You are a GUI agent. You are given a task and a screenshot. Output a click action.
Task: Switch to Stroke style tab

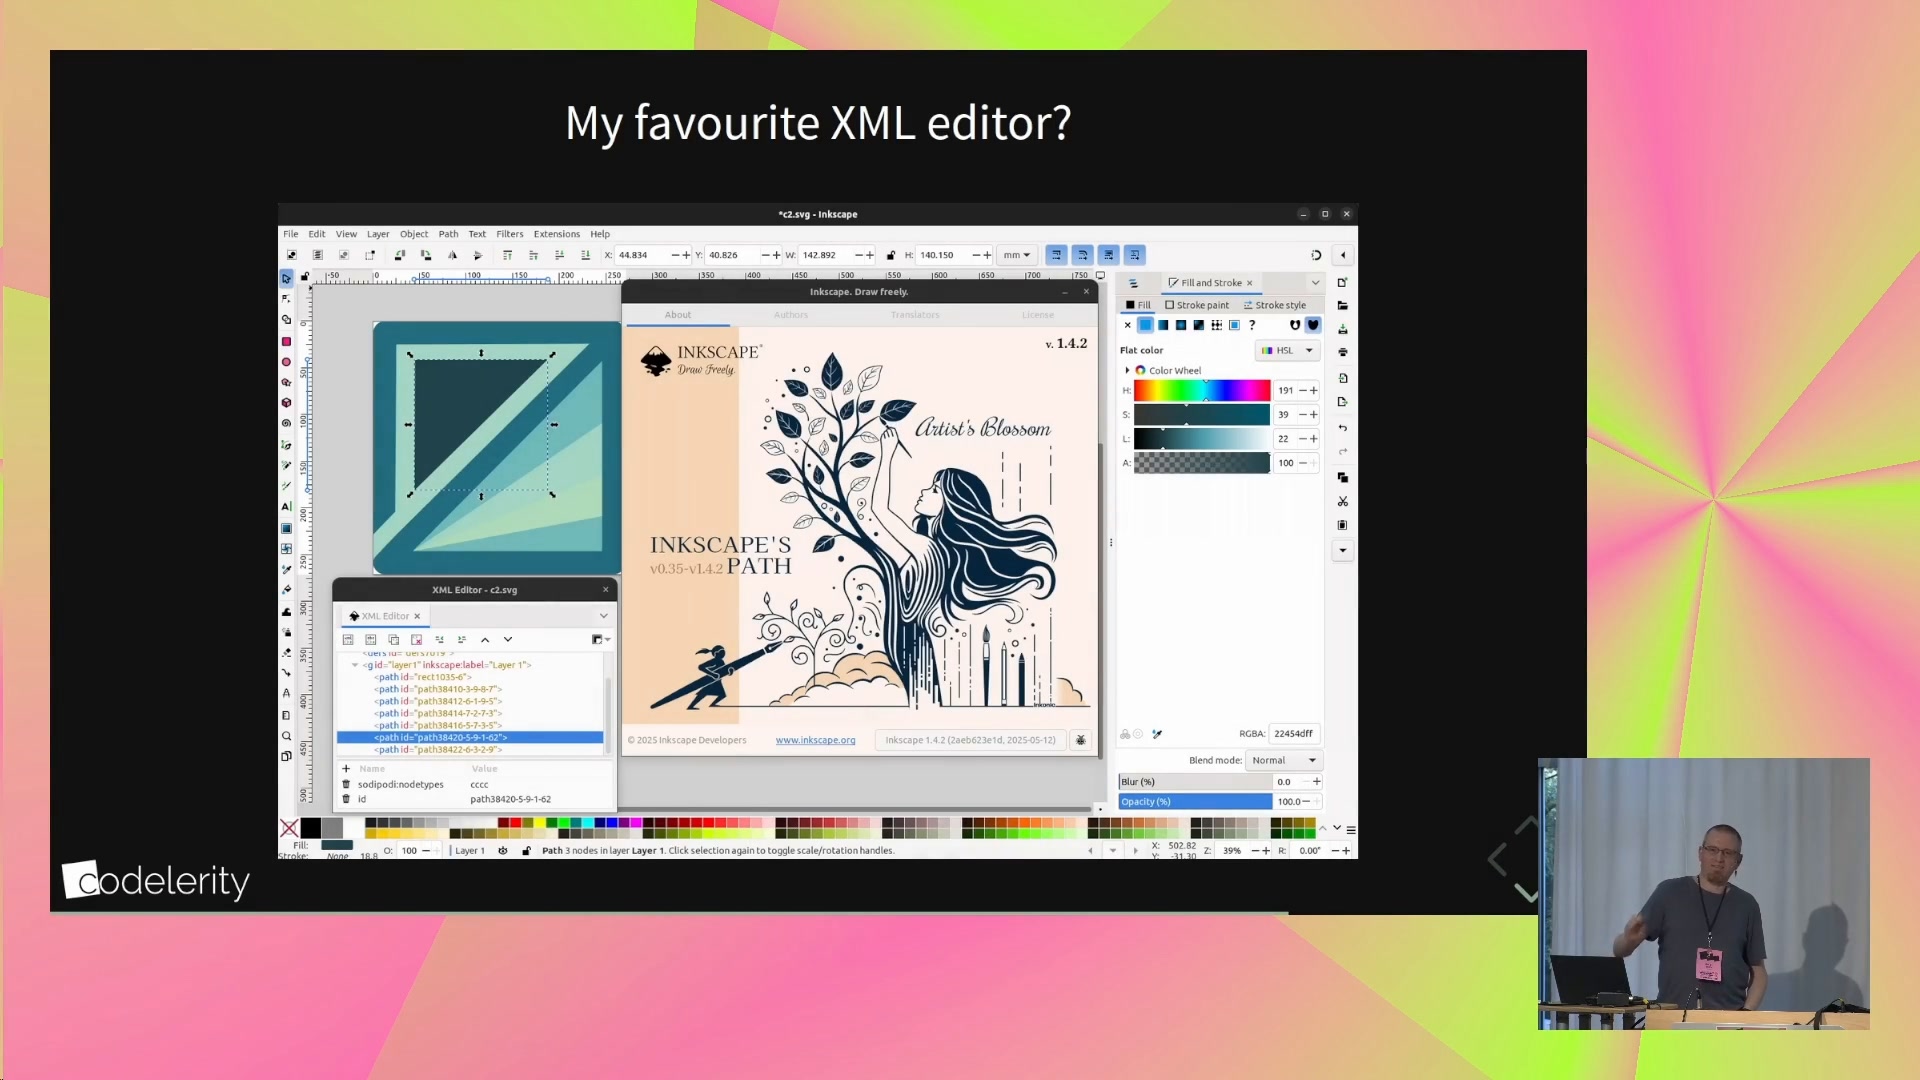(x=1275, y=305)
